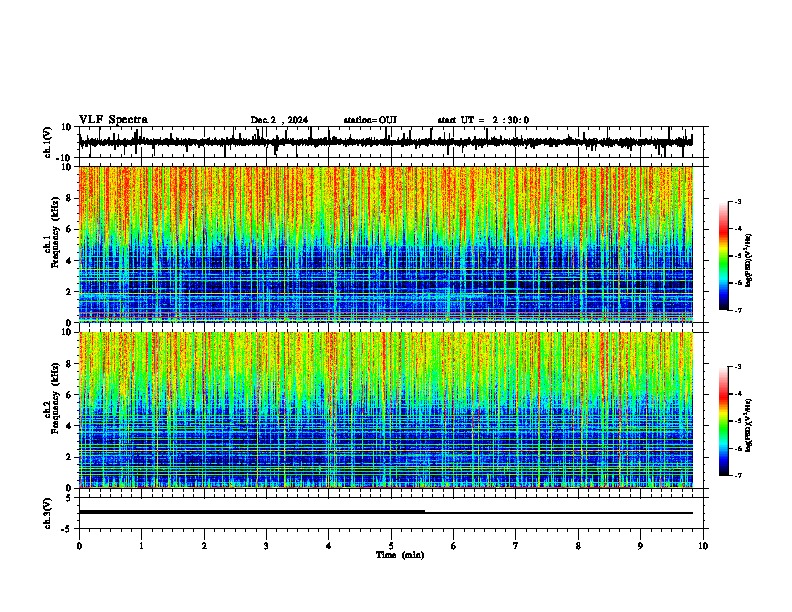Click the "-10" tick on ch.1(V) axis
This screenshot has height=612, width=792.
pos(64,158)
